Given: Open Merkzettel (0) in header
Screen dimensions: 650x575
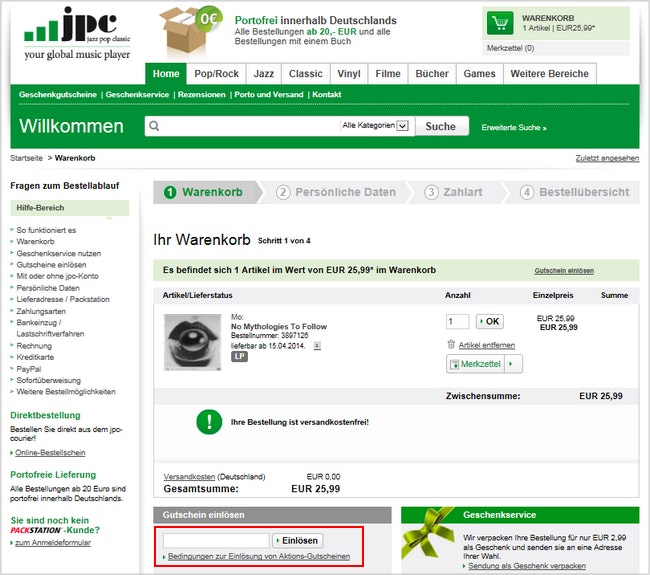Looking at the screenshot, I should pyautogui.click(x=510, y=48).
